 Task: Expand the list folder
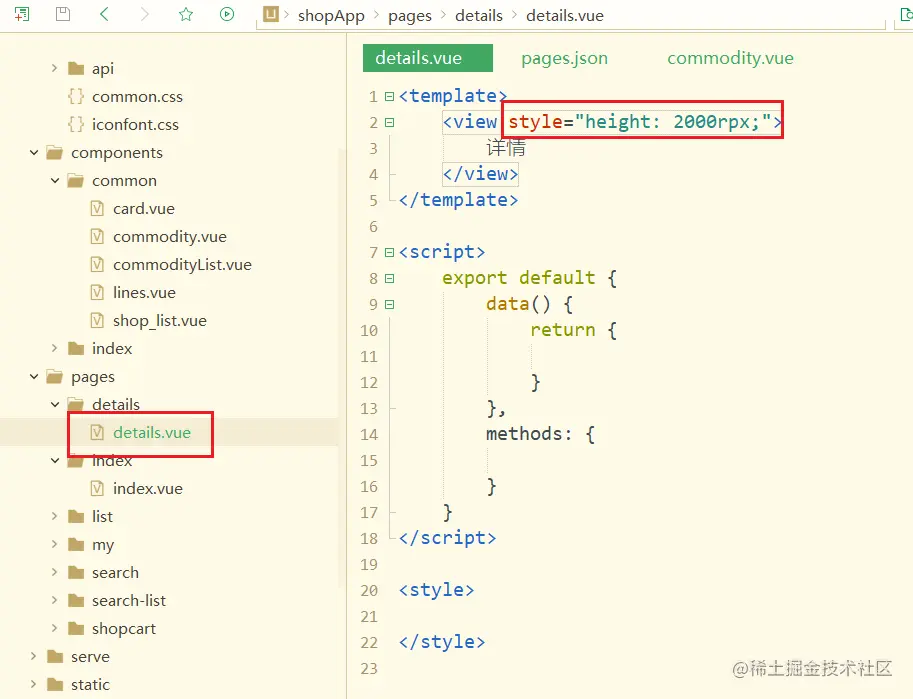click(x=54, y=516)
